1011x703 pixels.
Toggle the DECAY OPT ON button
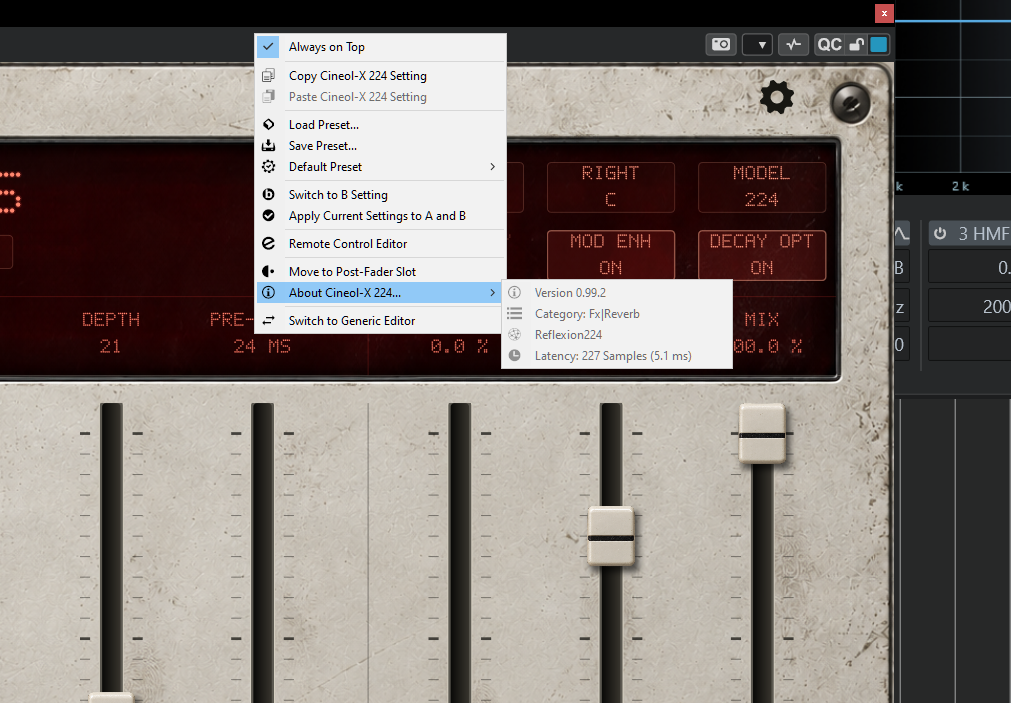click(761, 255)
